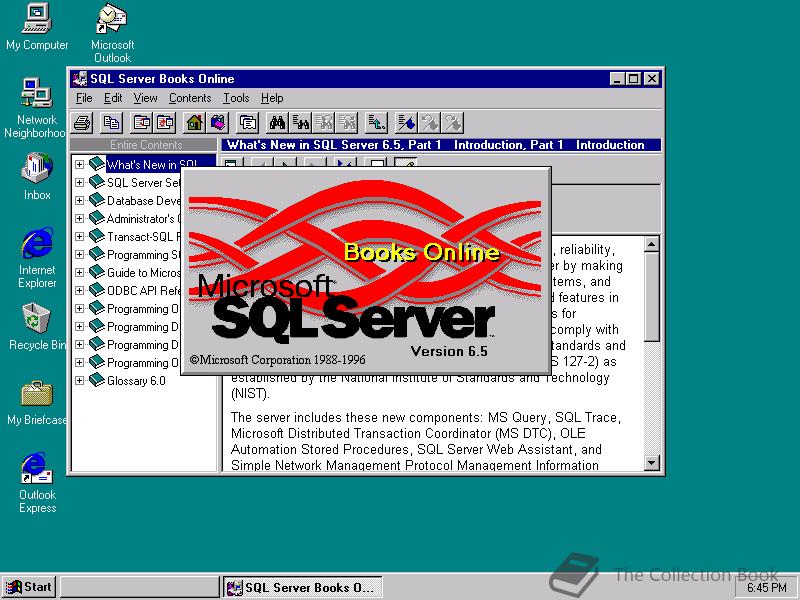This screenshot has height=600, width=800.
Task: Click SQL Server Books O... taskbar button
Action: click(303, 587)
